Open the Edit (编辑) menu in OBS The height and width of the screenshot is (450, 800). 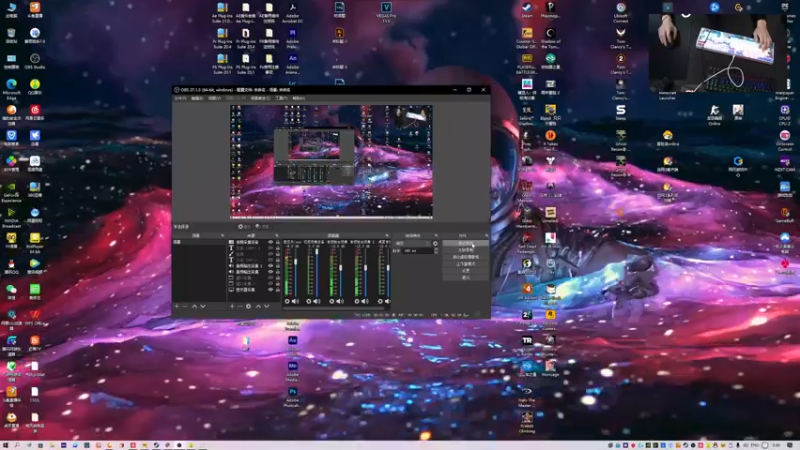click(197, 98)
